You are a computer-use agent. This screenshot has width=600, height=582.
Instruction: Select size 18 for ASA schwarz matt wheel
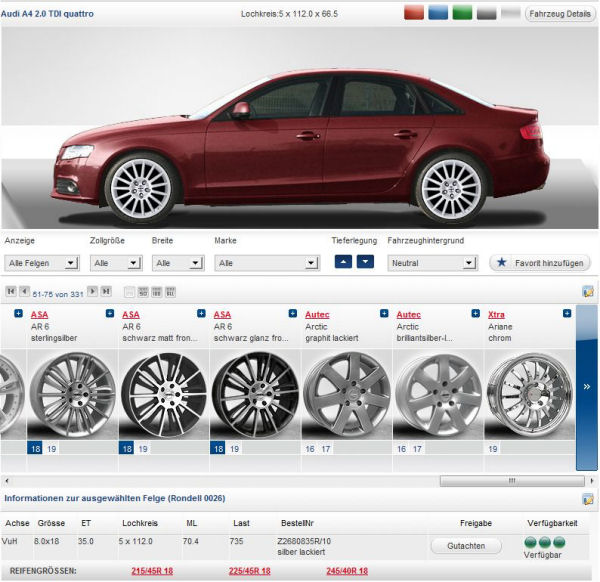(126, 448)
